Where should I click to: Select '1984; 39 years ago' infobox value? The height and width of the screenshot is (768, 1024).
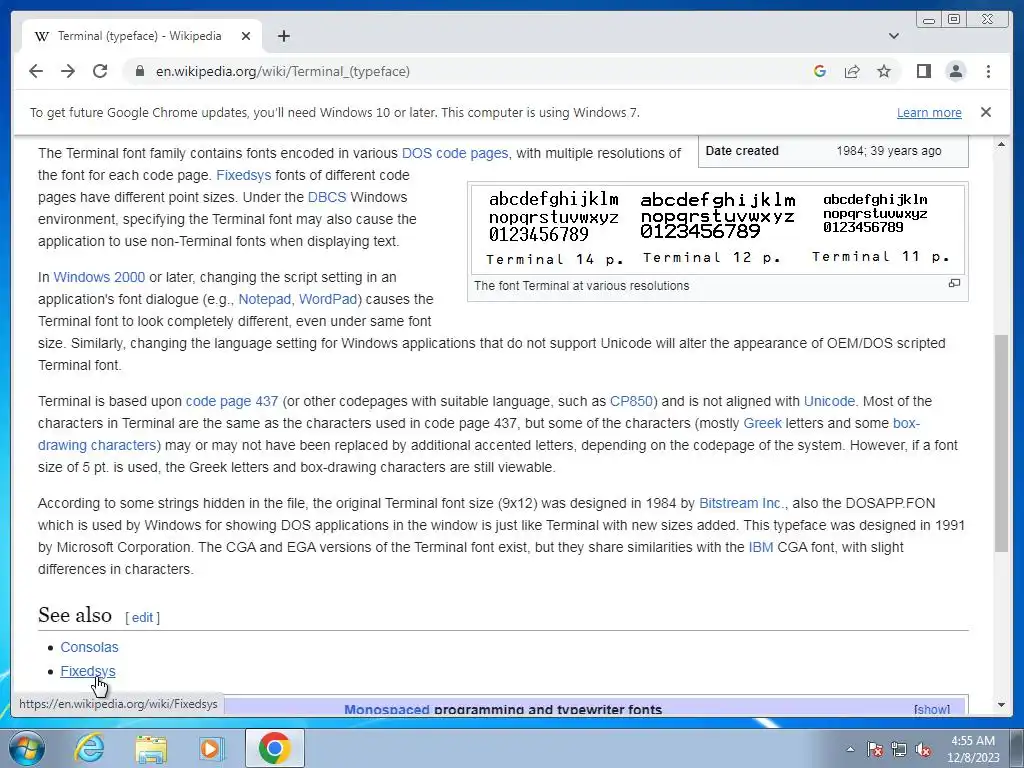[x=889, y=151]
